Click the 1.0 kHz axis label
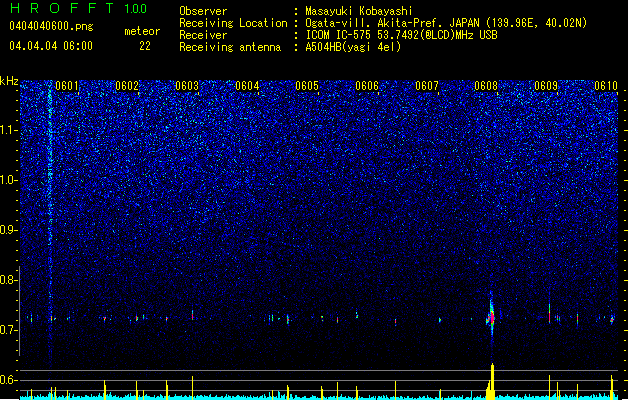Viewport: 629px width, 400px height. click(x=9, y=180)
